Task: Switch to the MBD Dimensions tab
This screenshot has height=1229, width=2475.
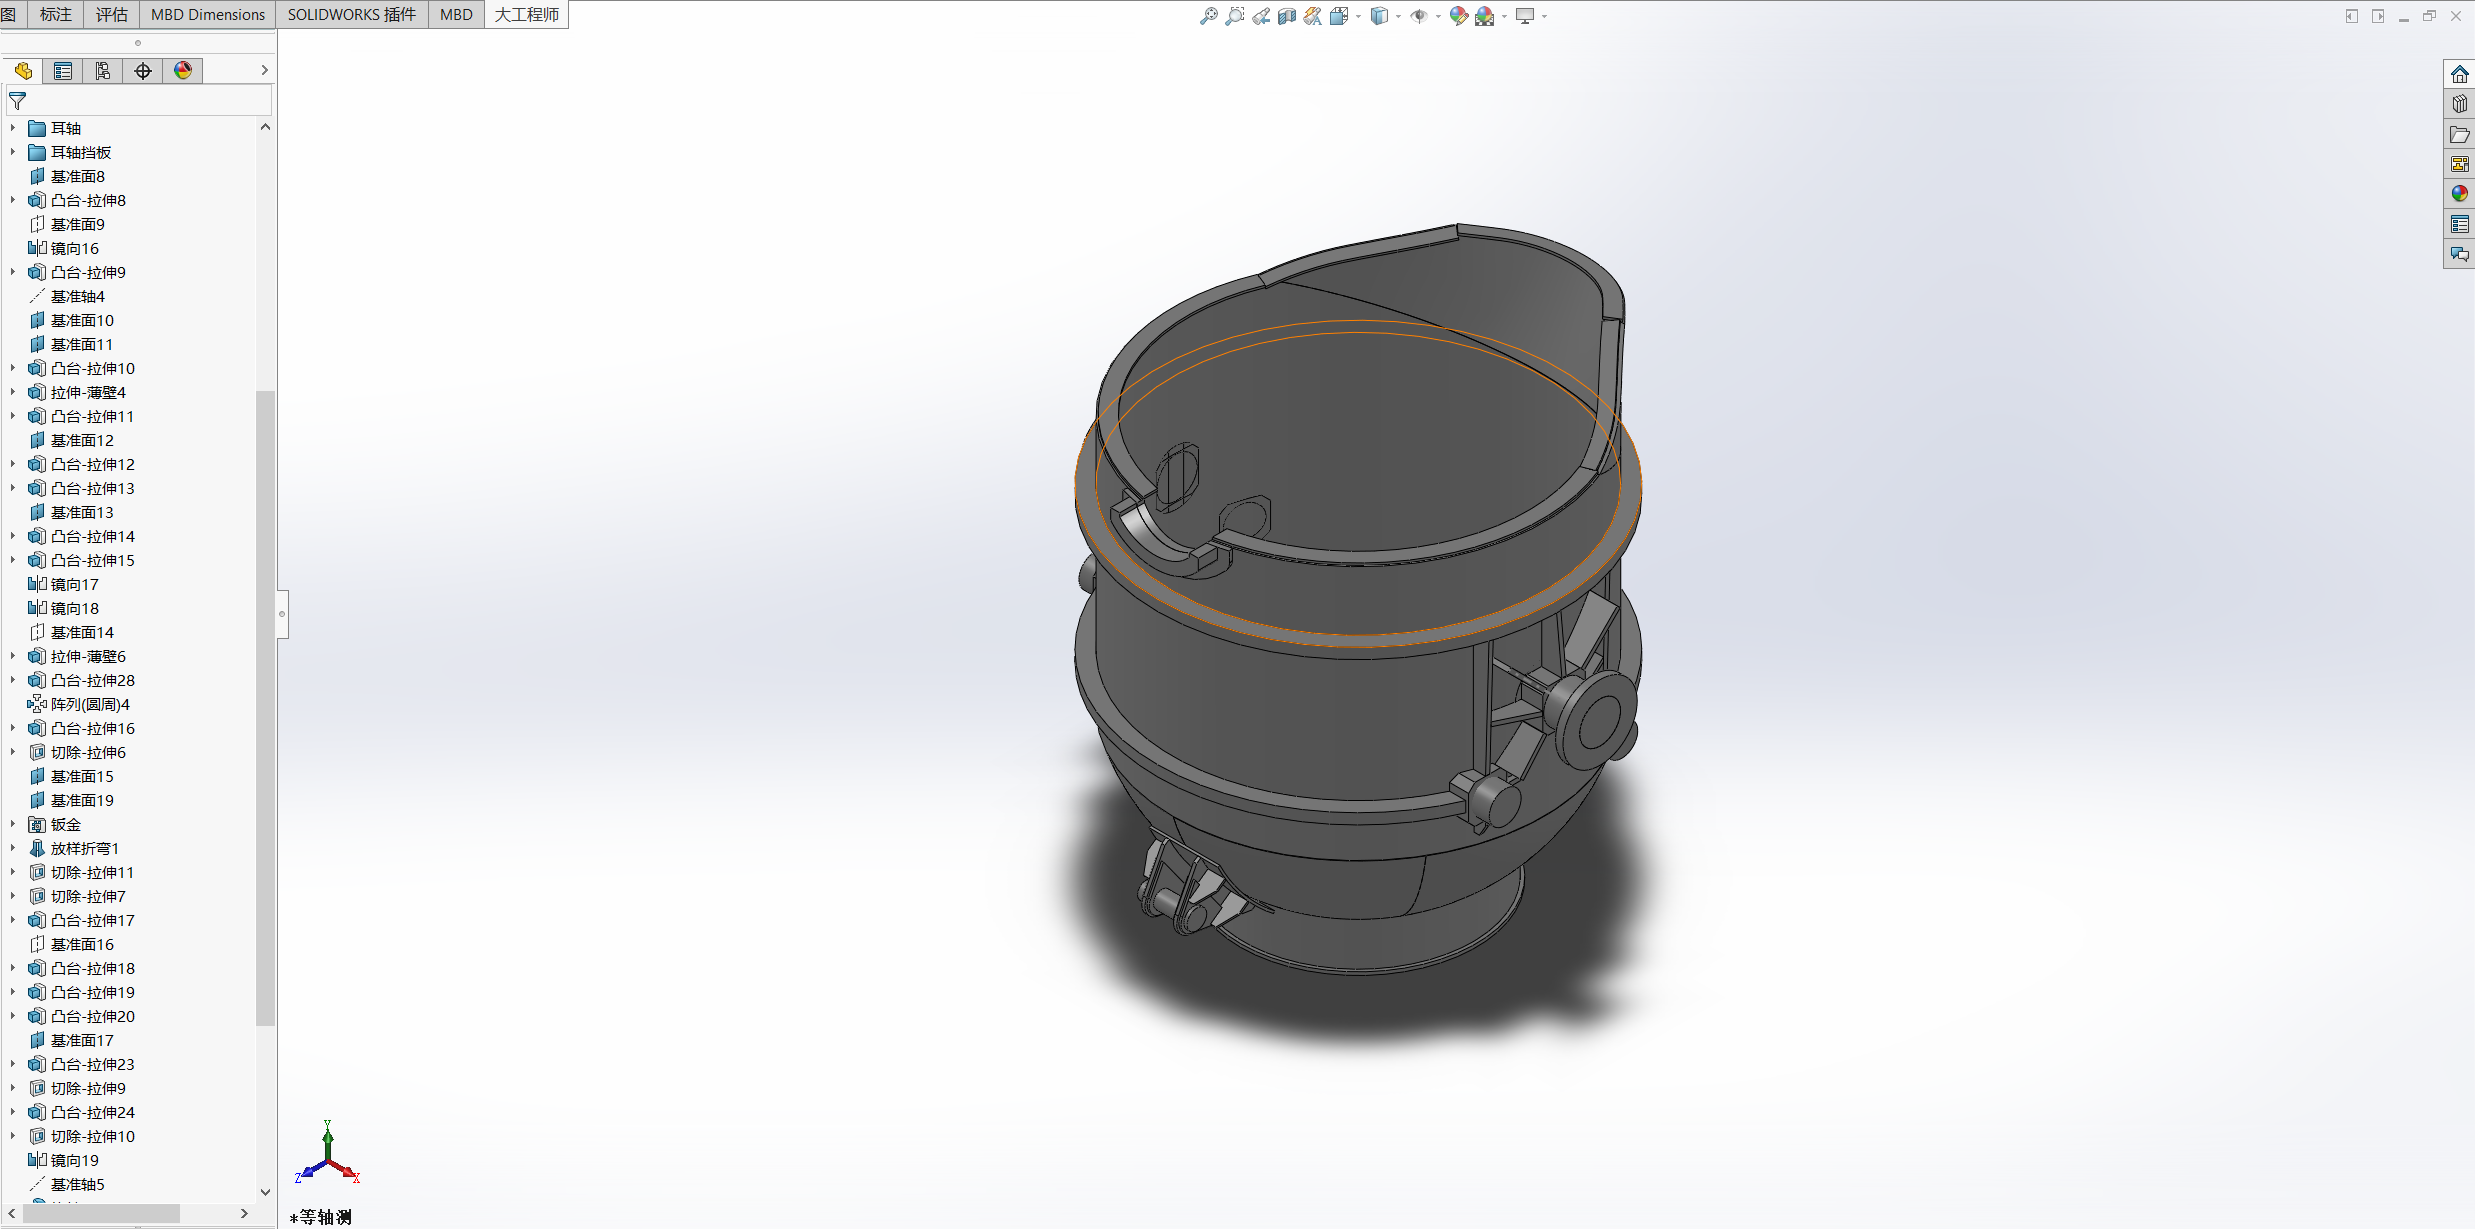Action: [208, 14]
